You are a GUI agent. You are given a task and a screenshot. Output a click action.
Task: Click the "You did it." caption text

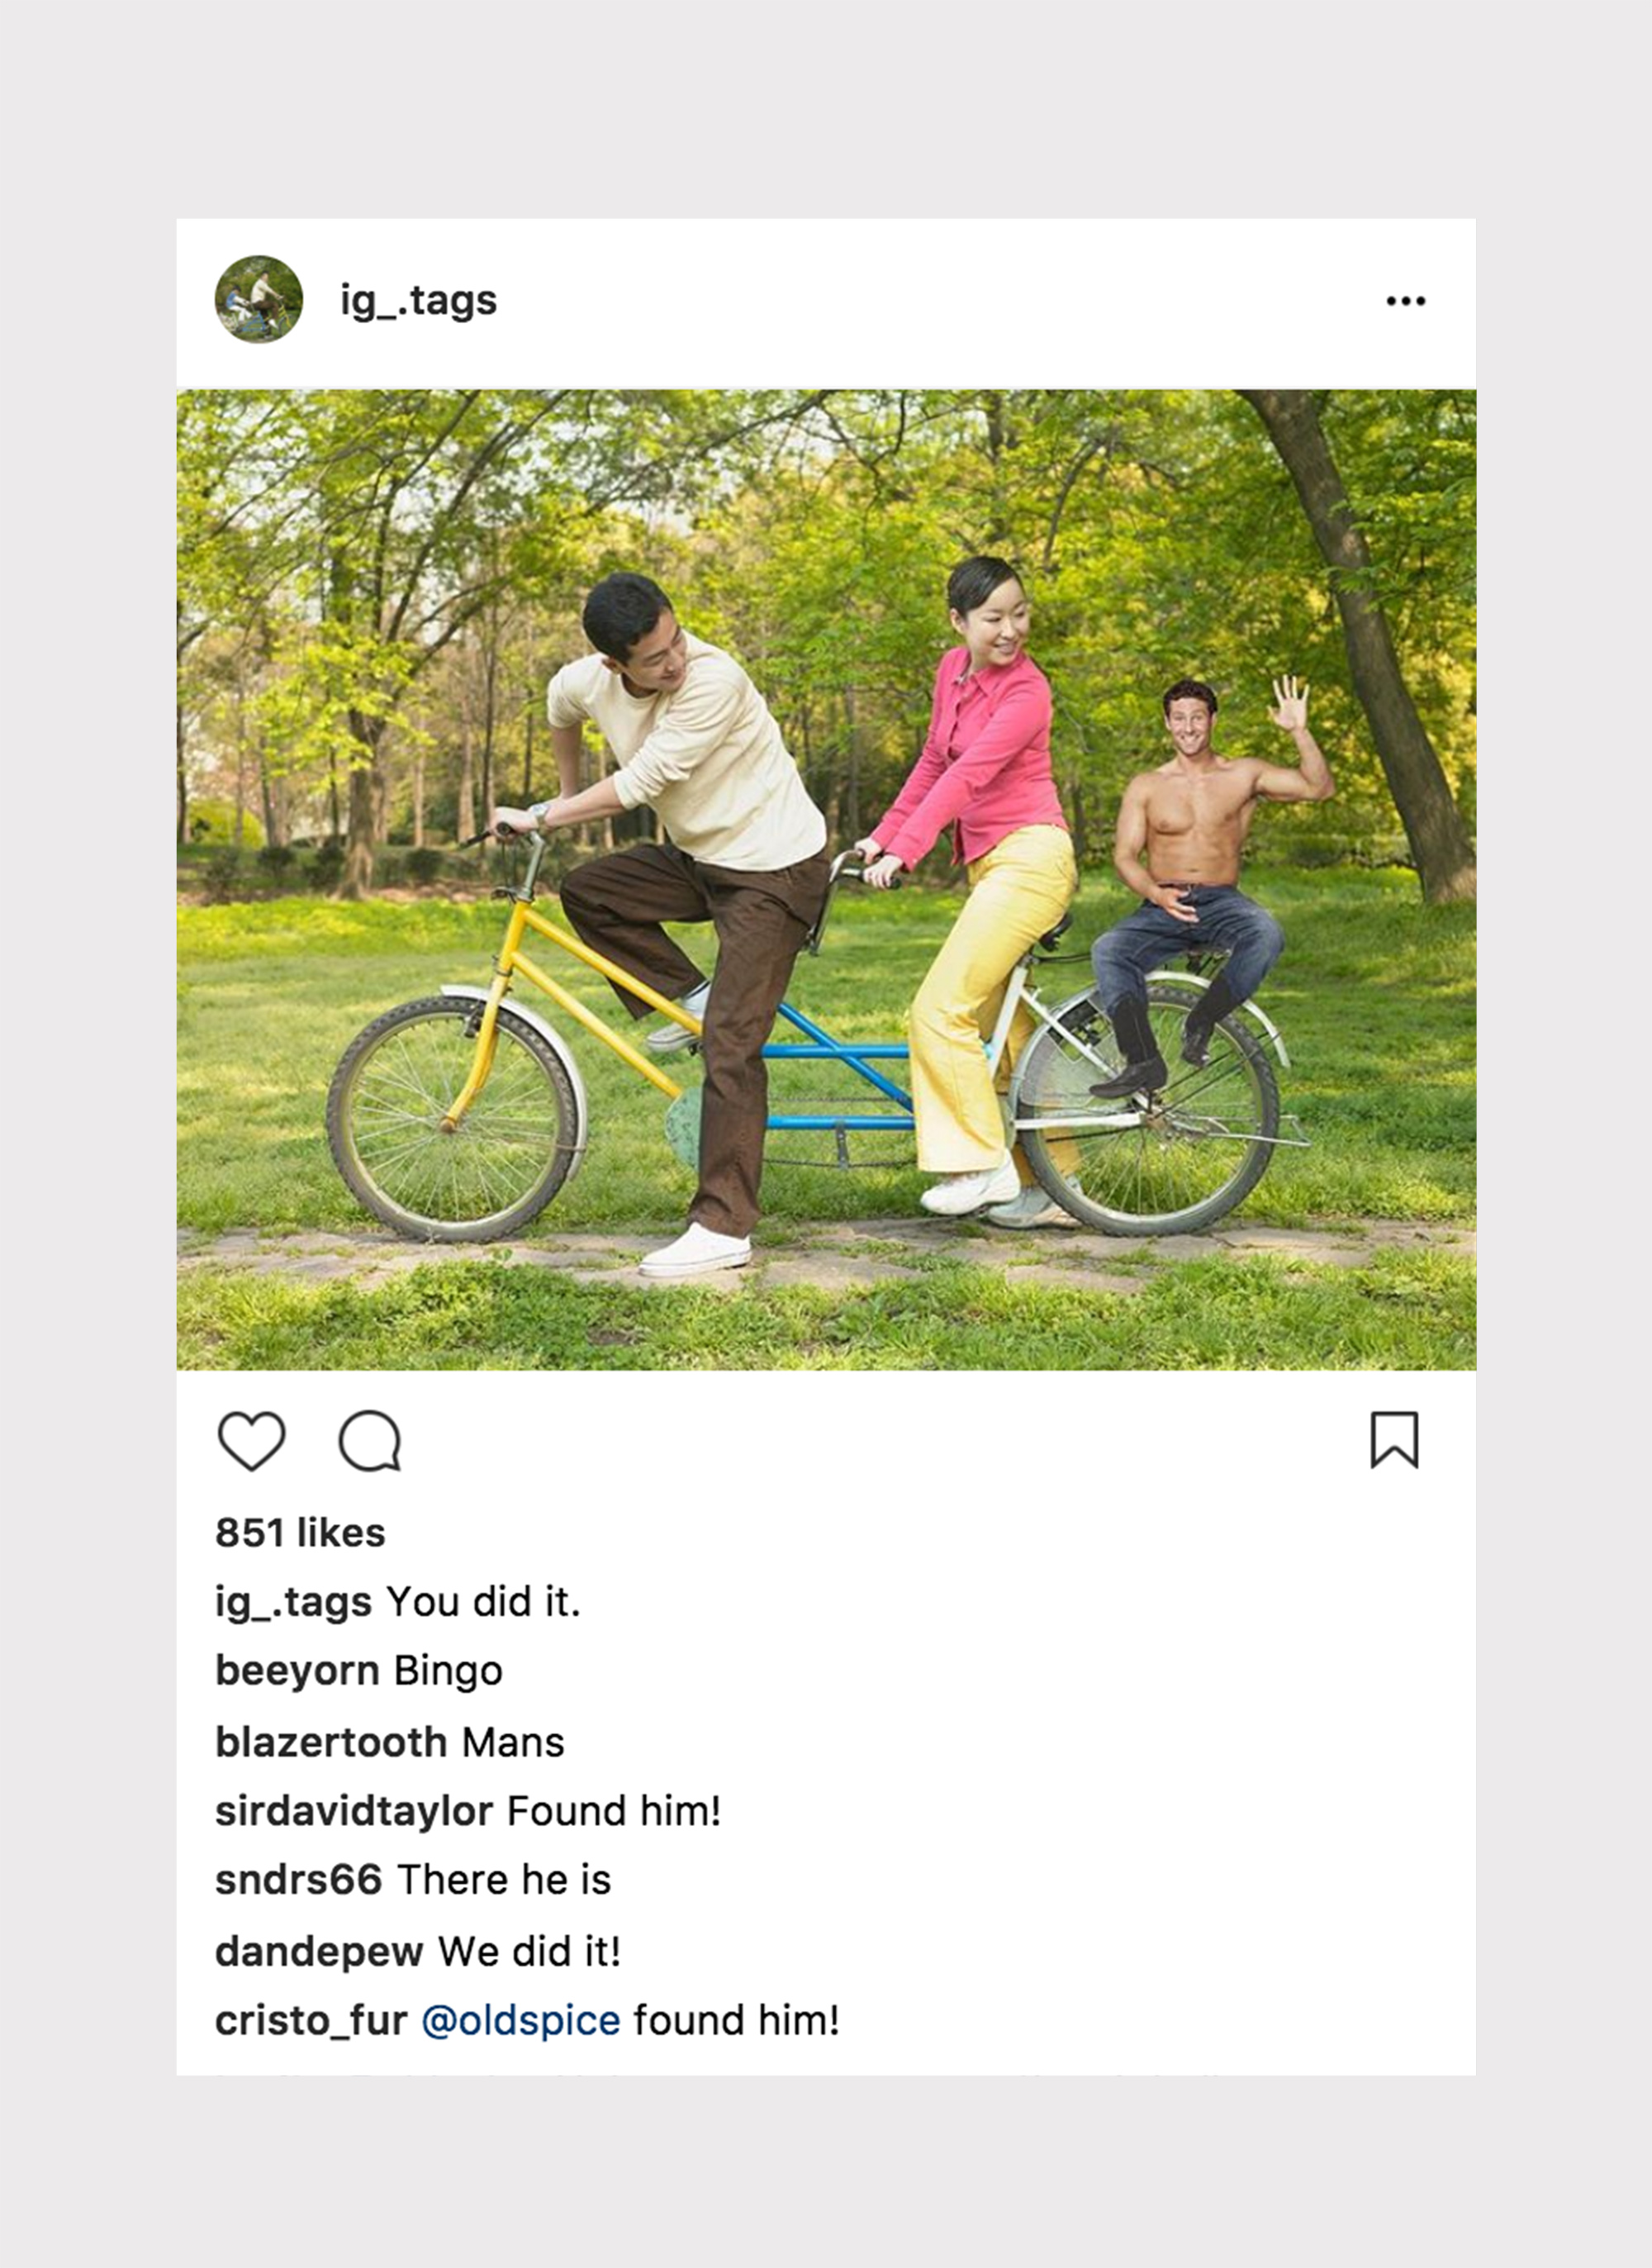point(484,1602)
